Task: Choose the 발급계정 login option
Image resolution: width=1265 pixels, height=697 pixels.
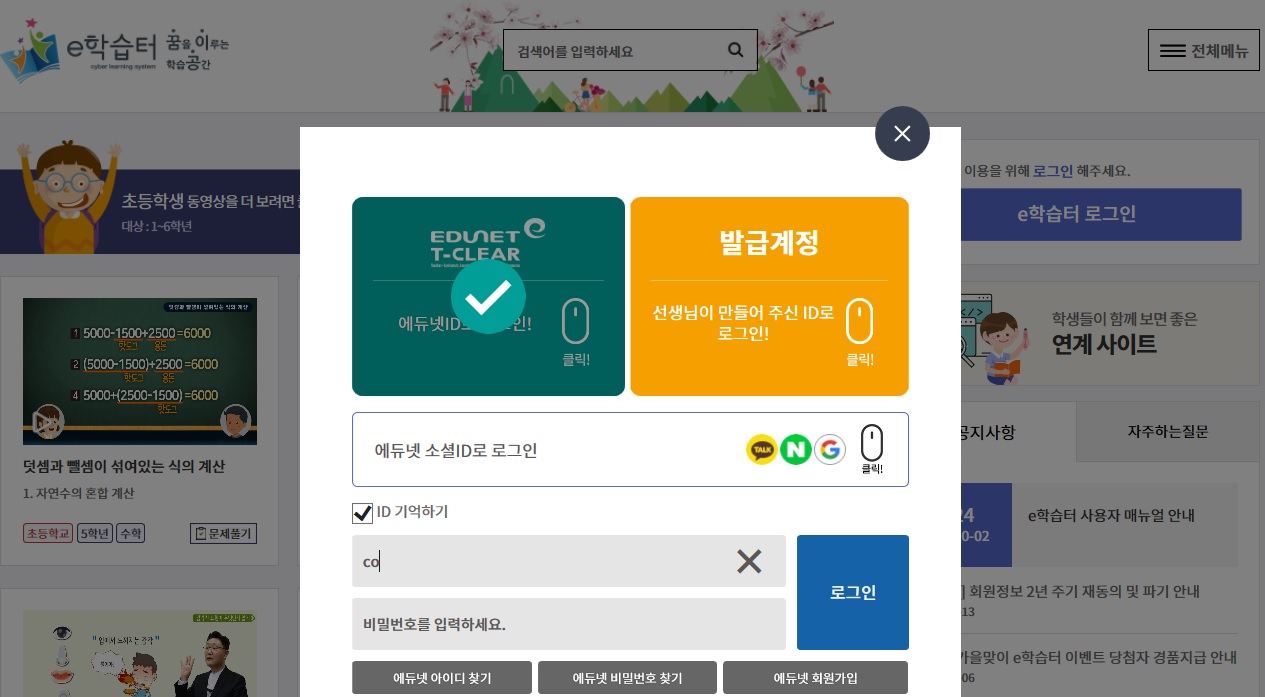Action: (769, 296)
